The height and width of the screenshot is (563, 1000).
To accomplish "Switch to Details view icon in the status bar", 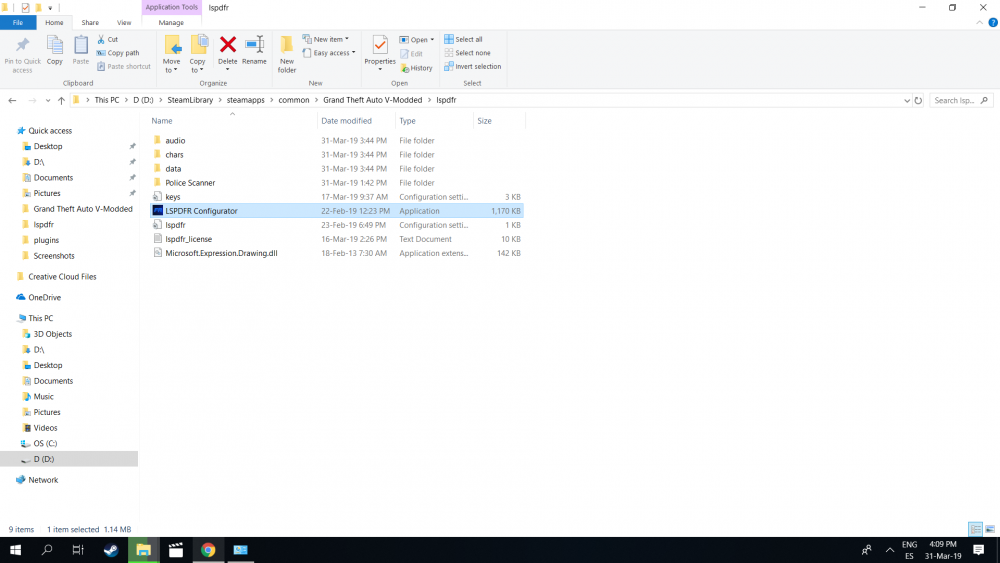I will coord(975,529).
